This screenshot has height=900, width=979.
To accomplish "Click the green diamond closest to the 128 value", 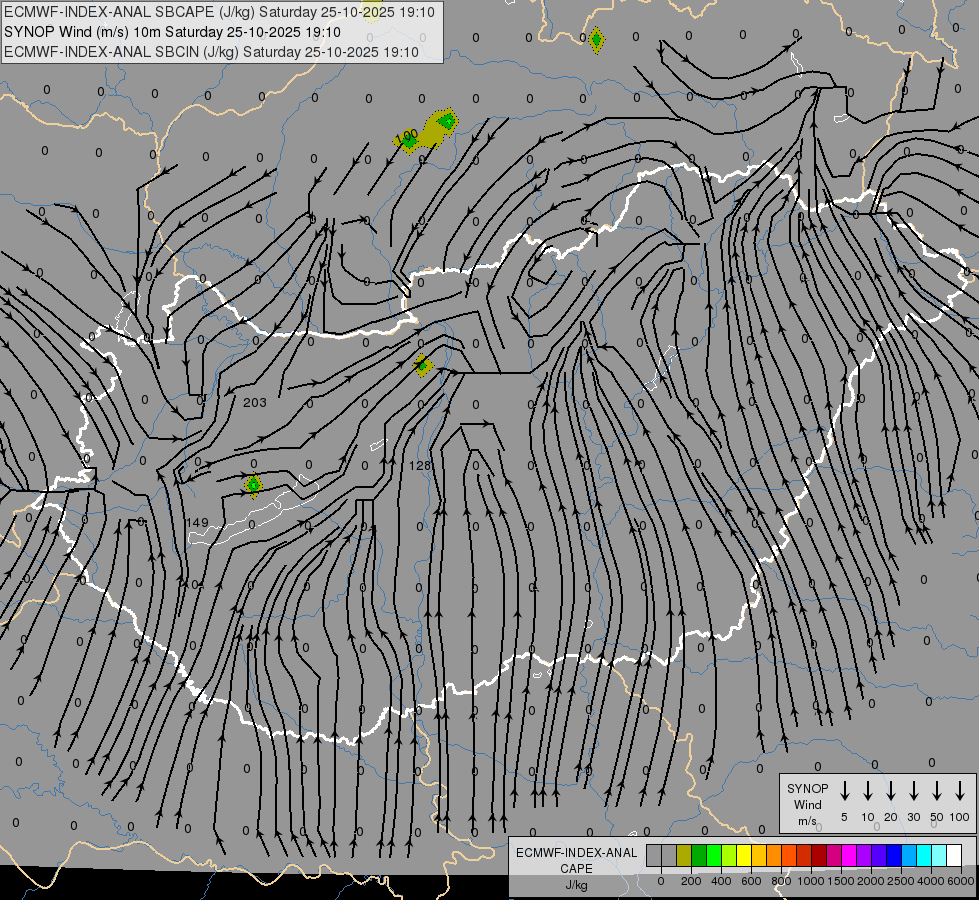I will click(x=423, y=365).
